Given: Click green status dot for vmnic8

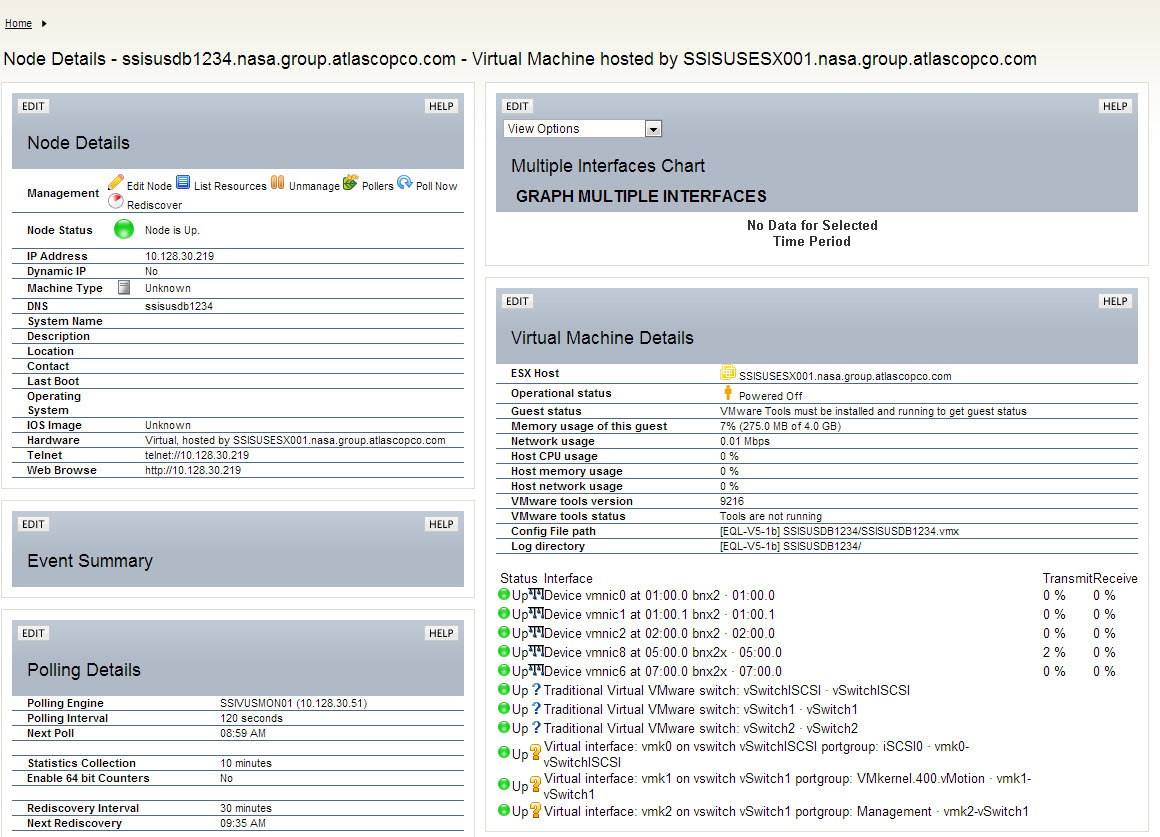Looking at the screenshot, I should point(504,651).
